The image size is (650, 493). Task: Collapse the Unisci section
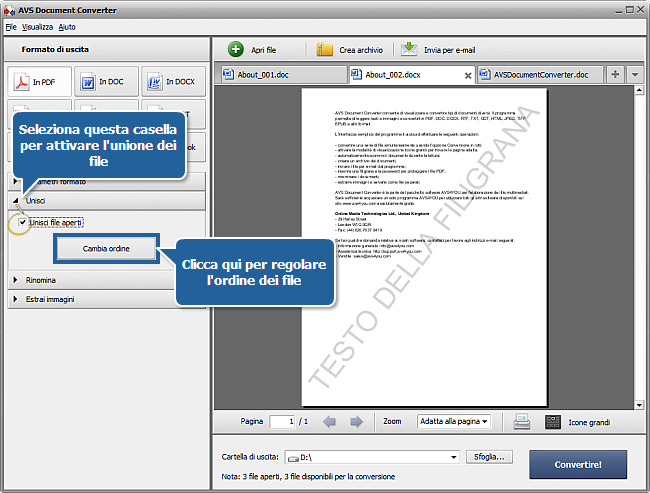(107, 201)
